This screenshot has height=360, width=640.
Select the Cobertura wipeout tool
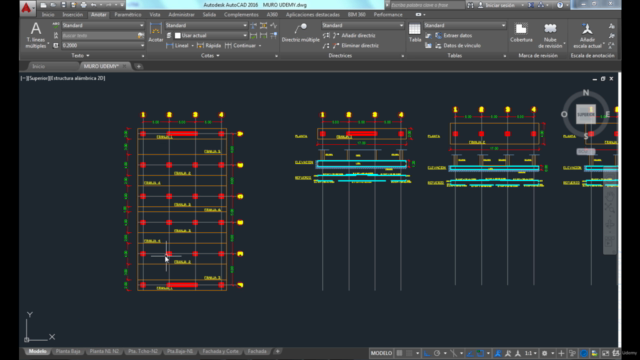coord(521,32)
